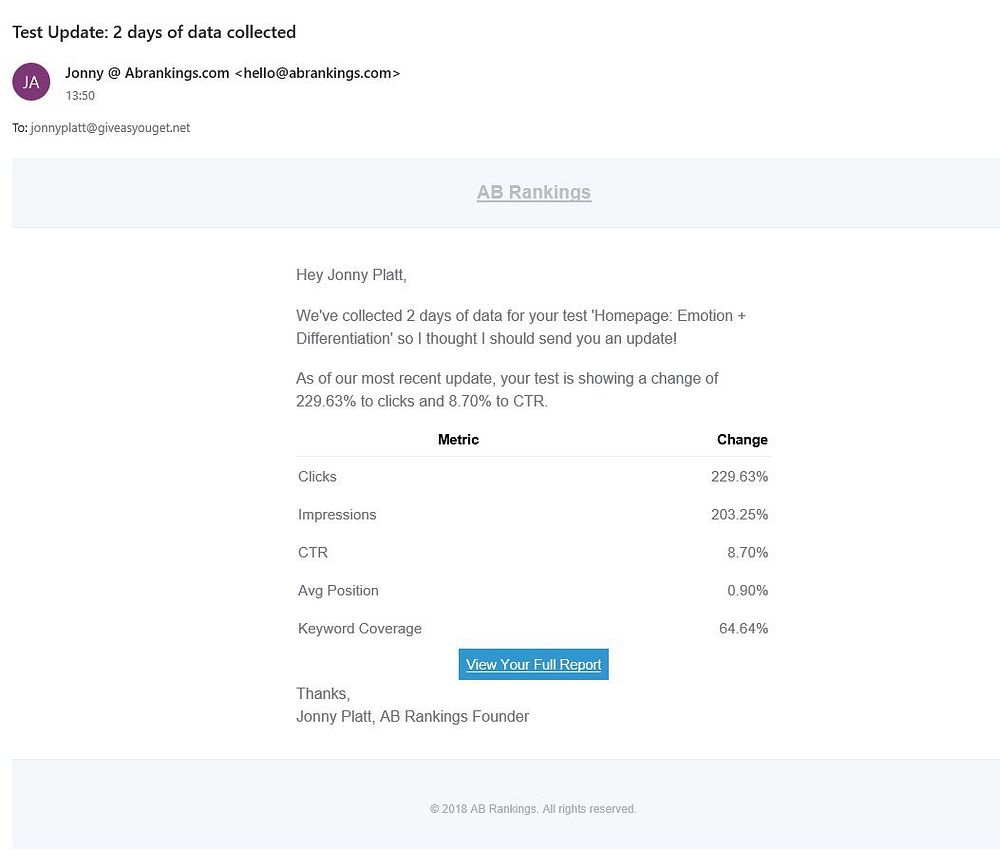The height and width of the screenshot is (868, 1000).
Task: Click the recipient address jonnyplatt@giveasyouget.net
Action: [x=110, y=128]
